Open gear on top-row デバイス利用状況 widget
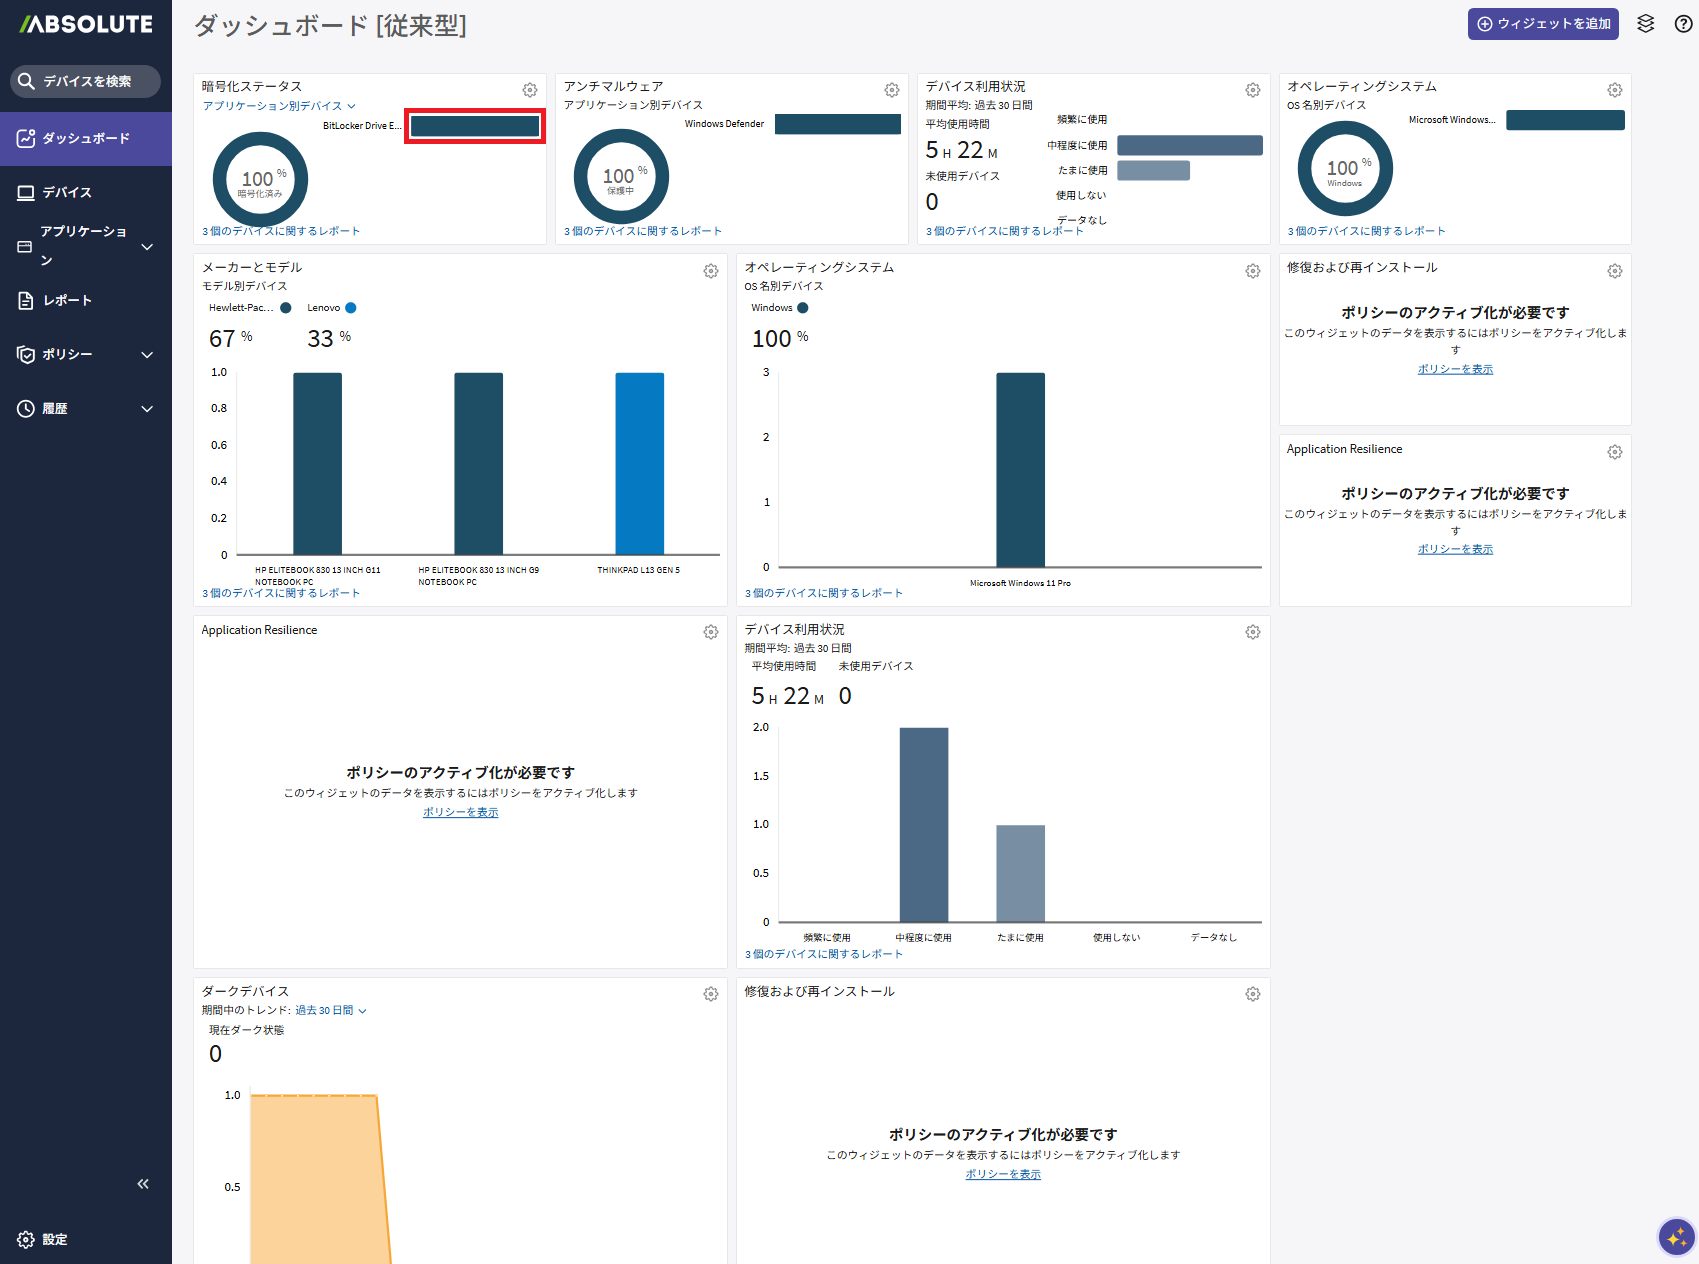The image size is (1699, 1264). coord(1252,90)
